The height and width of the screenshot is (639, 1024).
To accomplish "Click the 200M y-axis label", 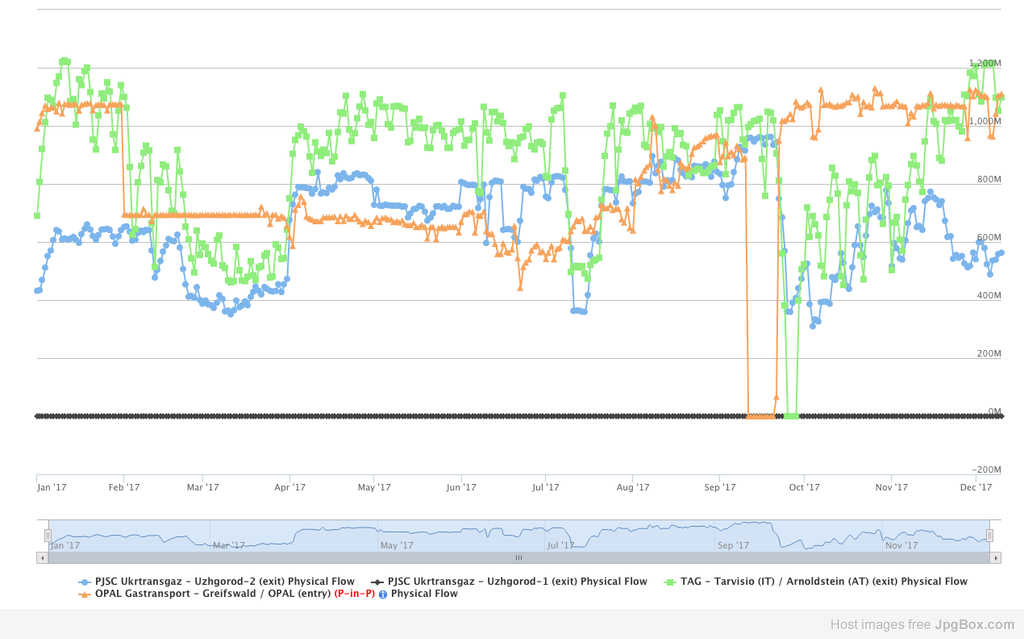I will click(x=989, y=354).
